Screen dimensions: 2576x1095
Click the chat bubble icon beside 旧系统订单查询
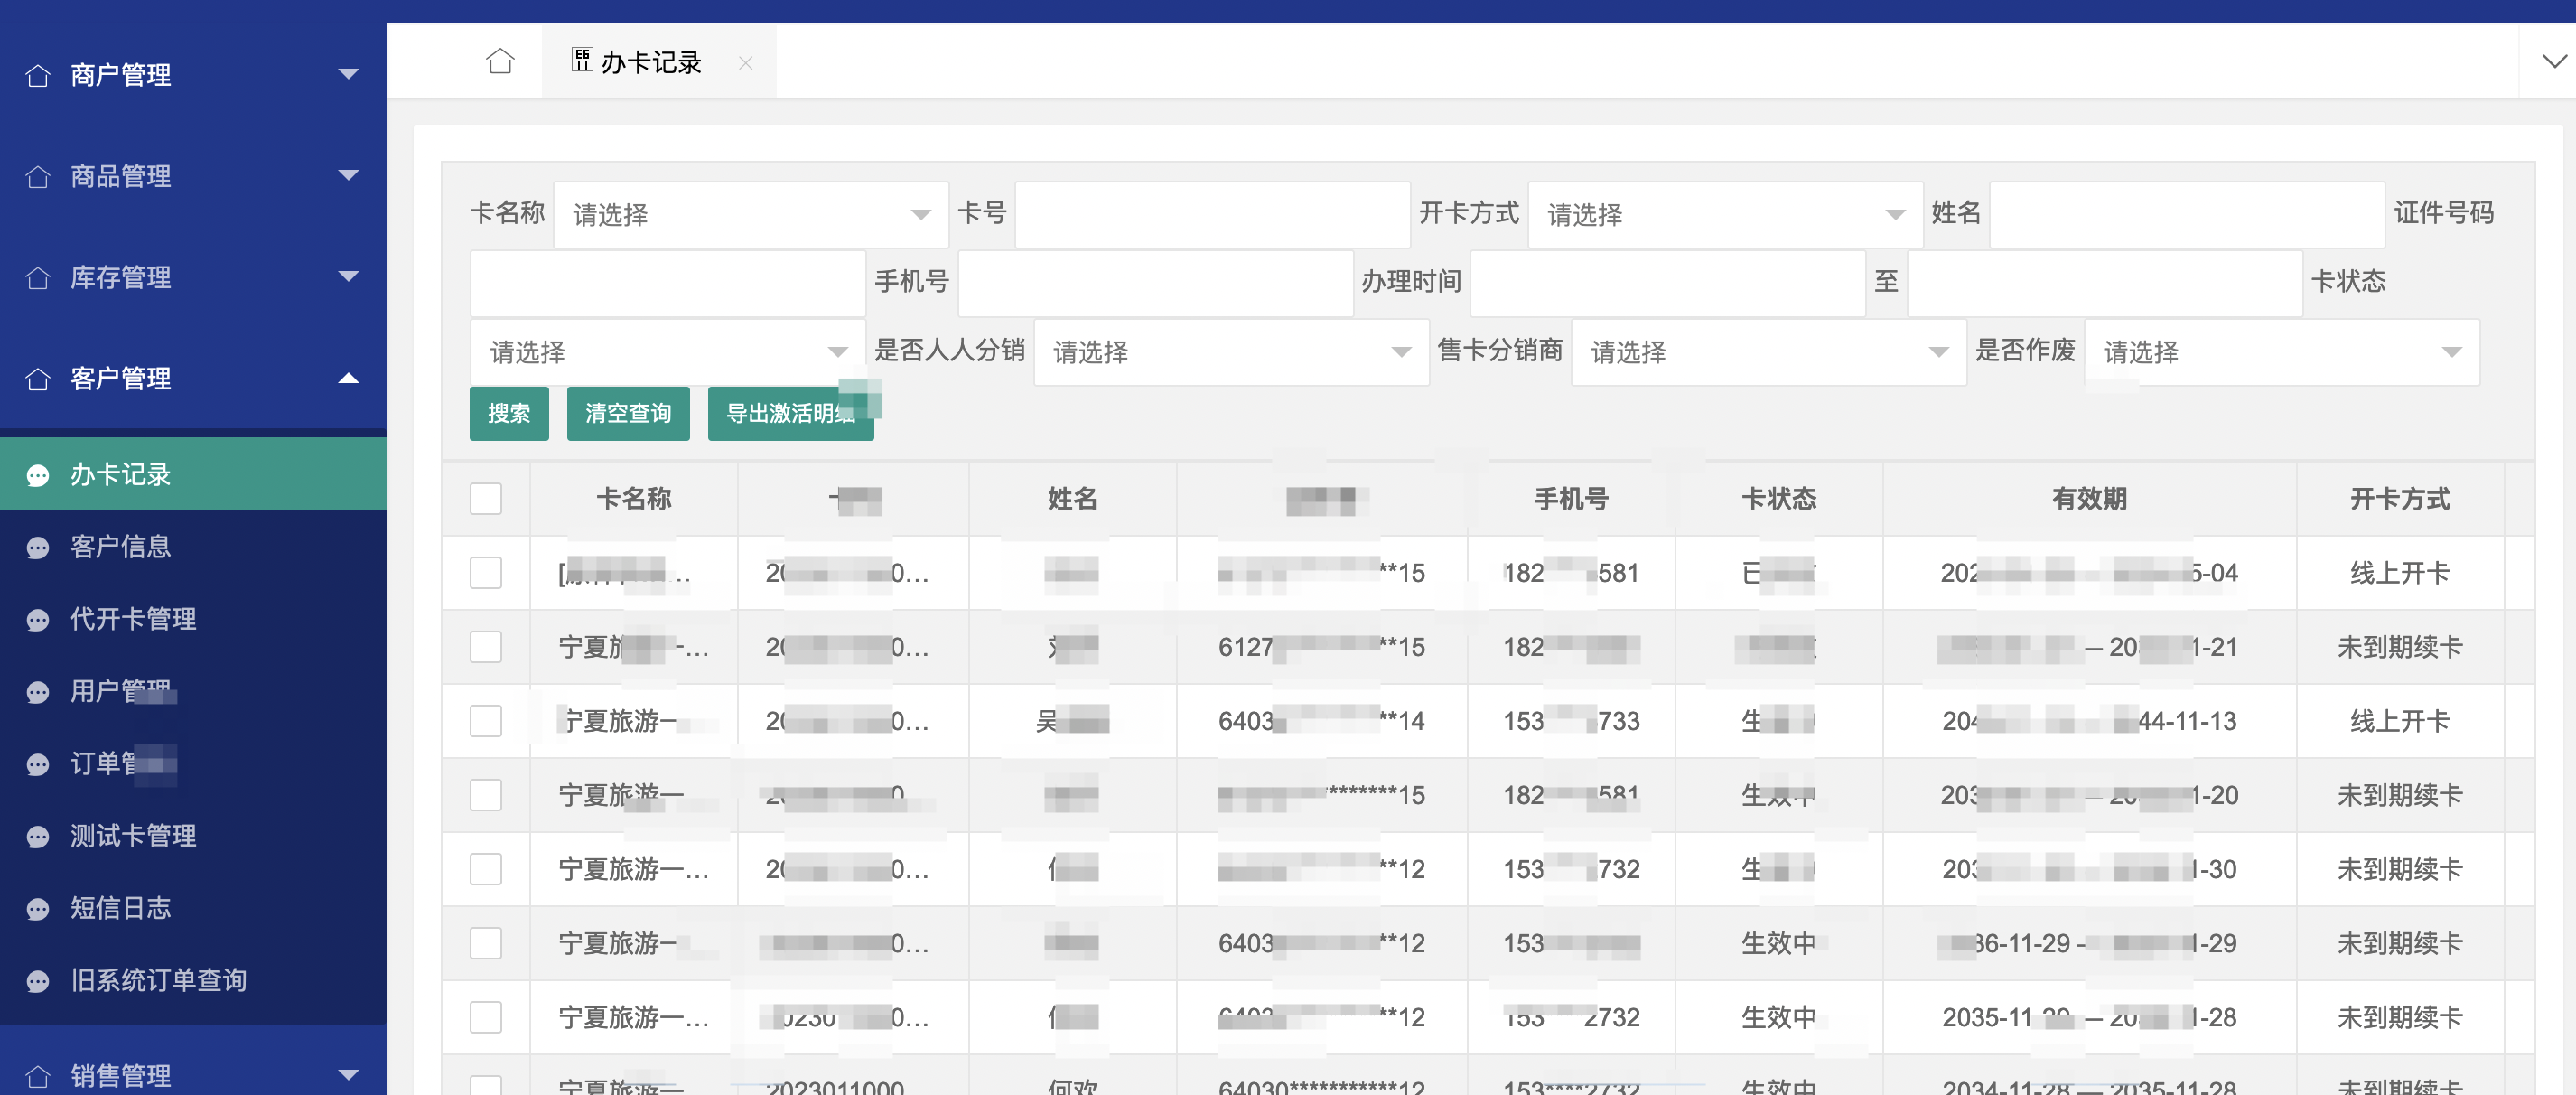click(x=38, y=981)
